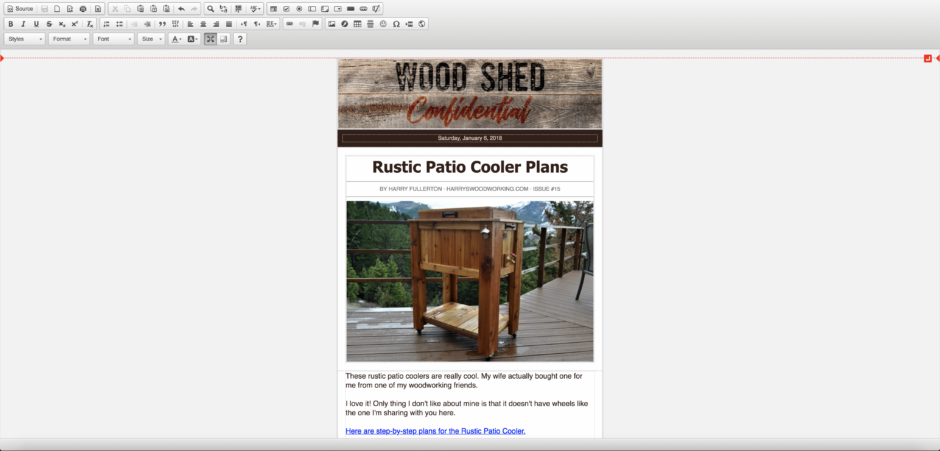
Task: Insert an anchor with the flag icon
Action: [x=315, y=24]
